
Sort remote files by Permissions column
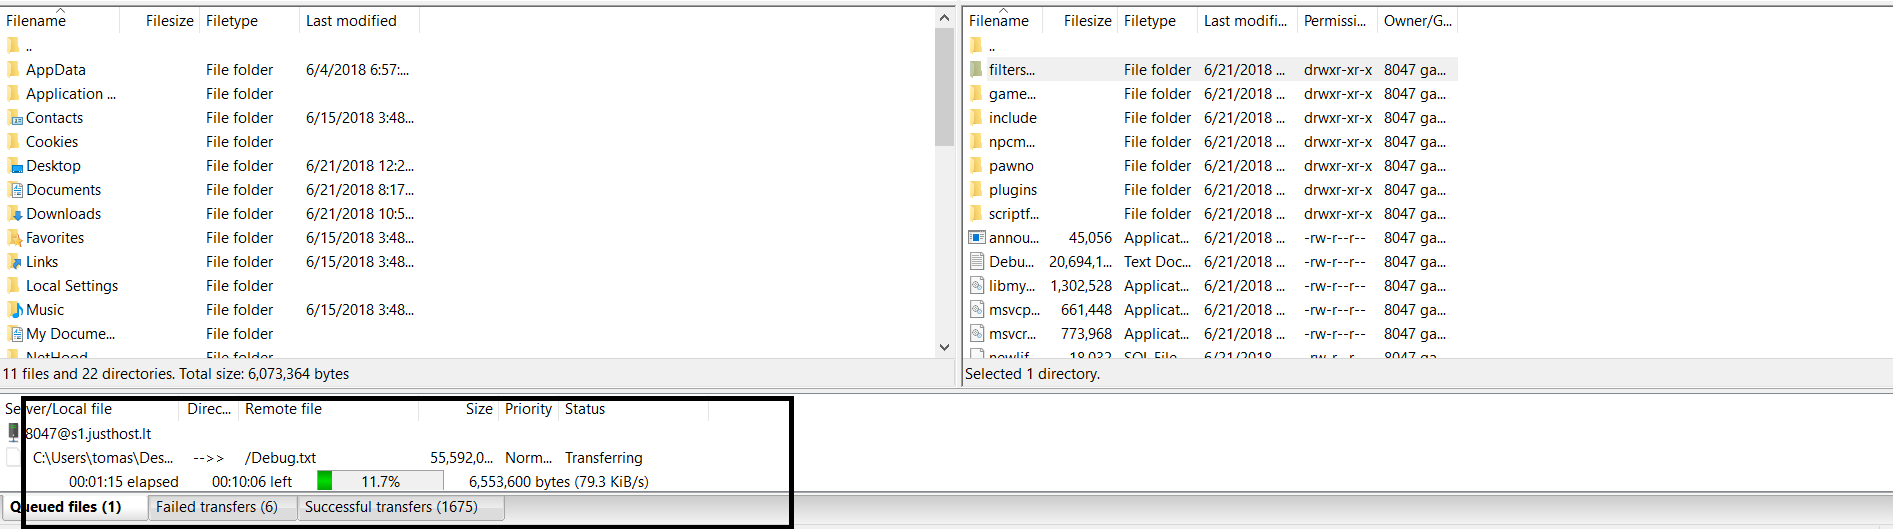(1337, 21)
